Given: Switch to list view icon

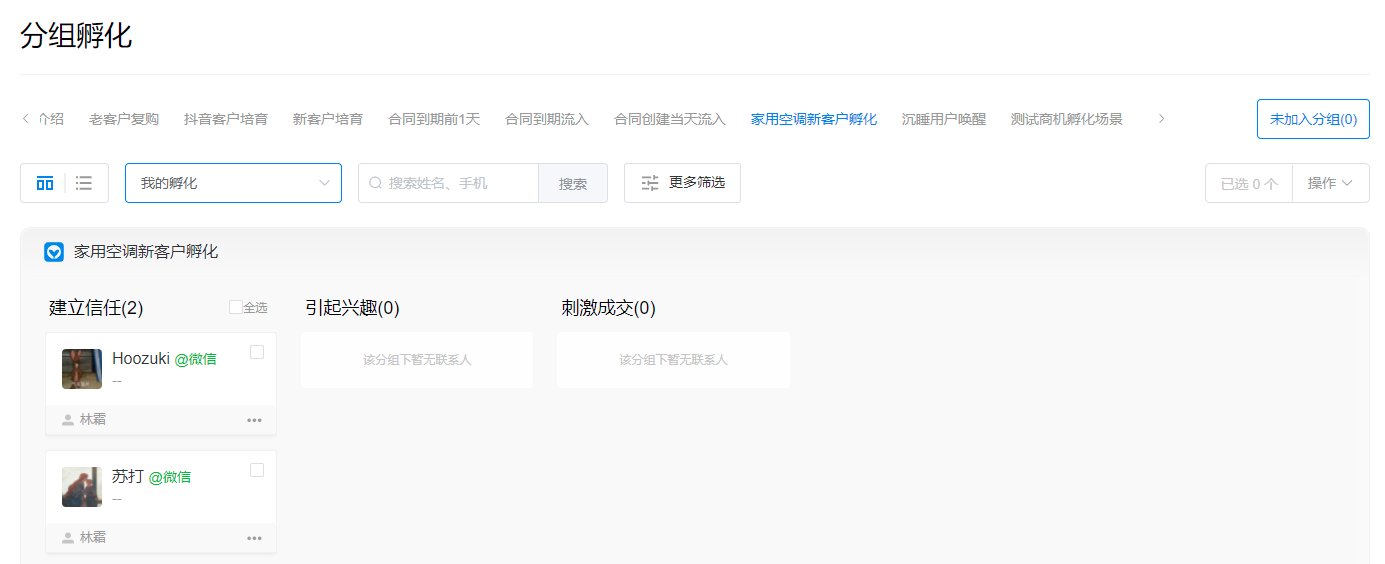Looking at the screenshot, I should [x=84, y=183].
